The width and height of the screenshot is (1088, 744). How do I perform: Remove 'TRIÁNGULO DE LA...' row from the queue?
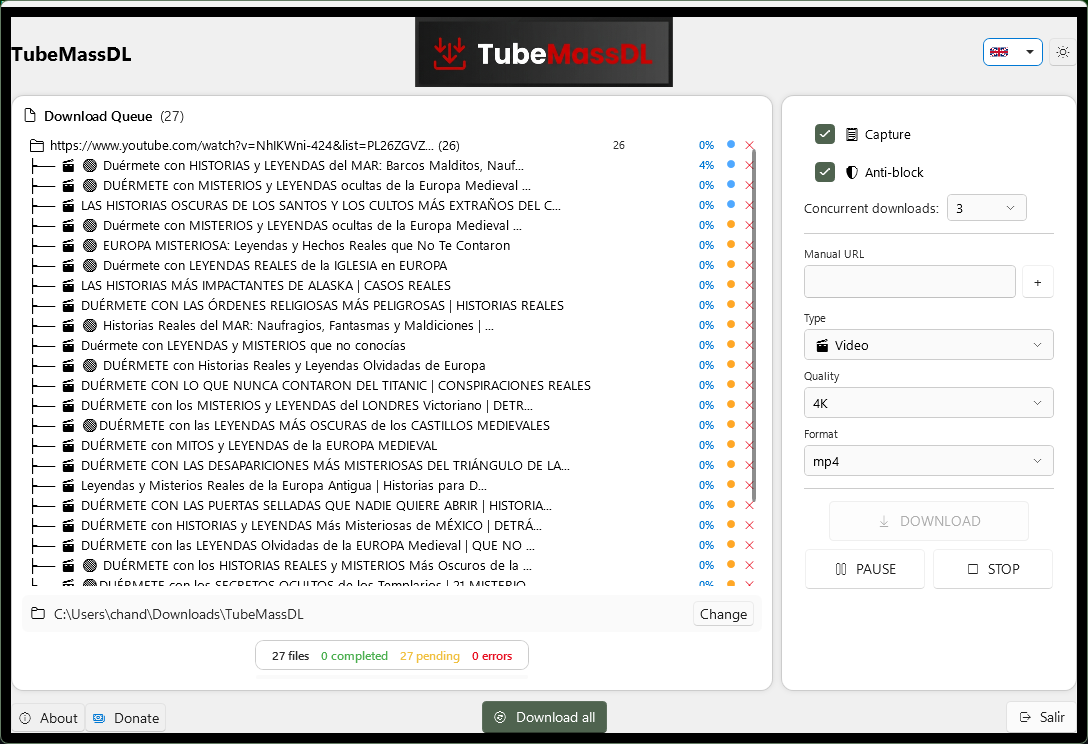click(749, 466)
